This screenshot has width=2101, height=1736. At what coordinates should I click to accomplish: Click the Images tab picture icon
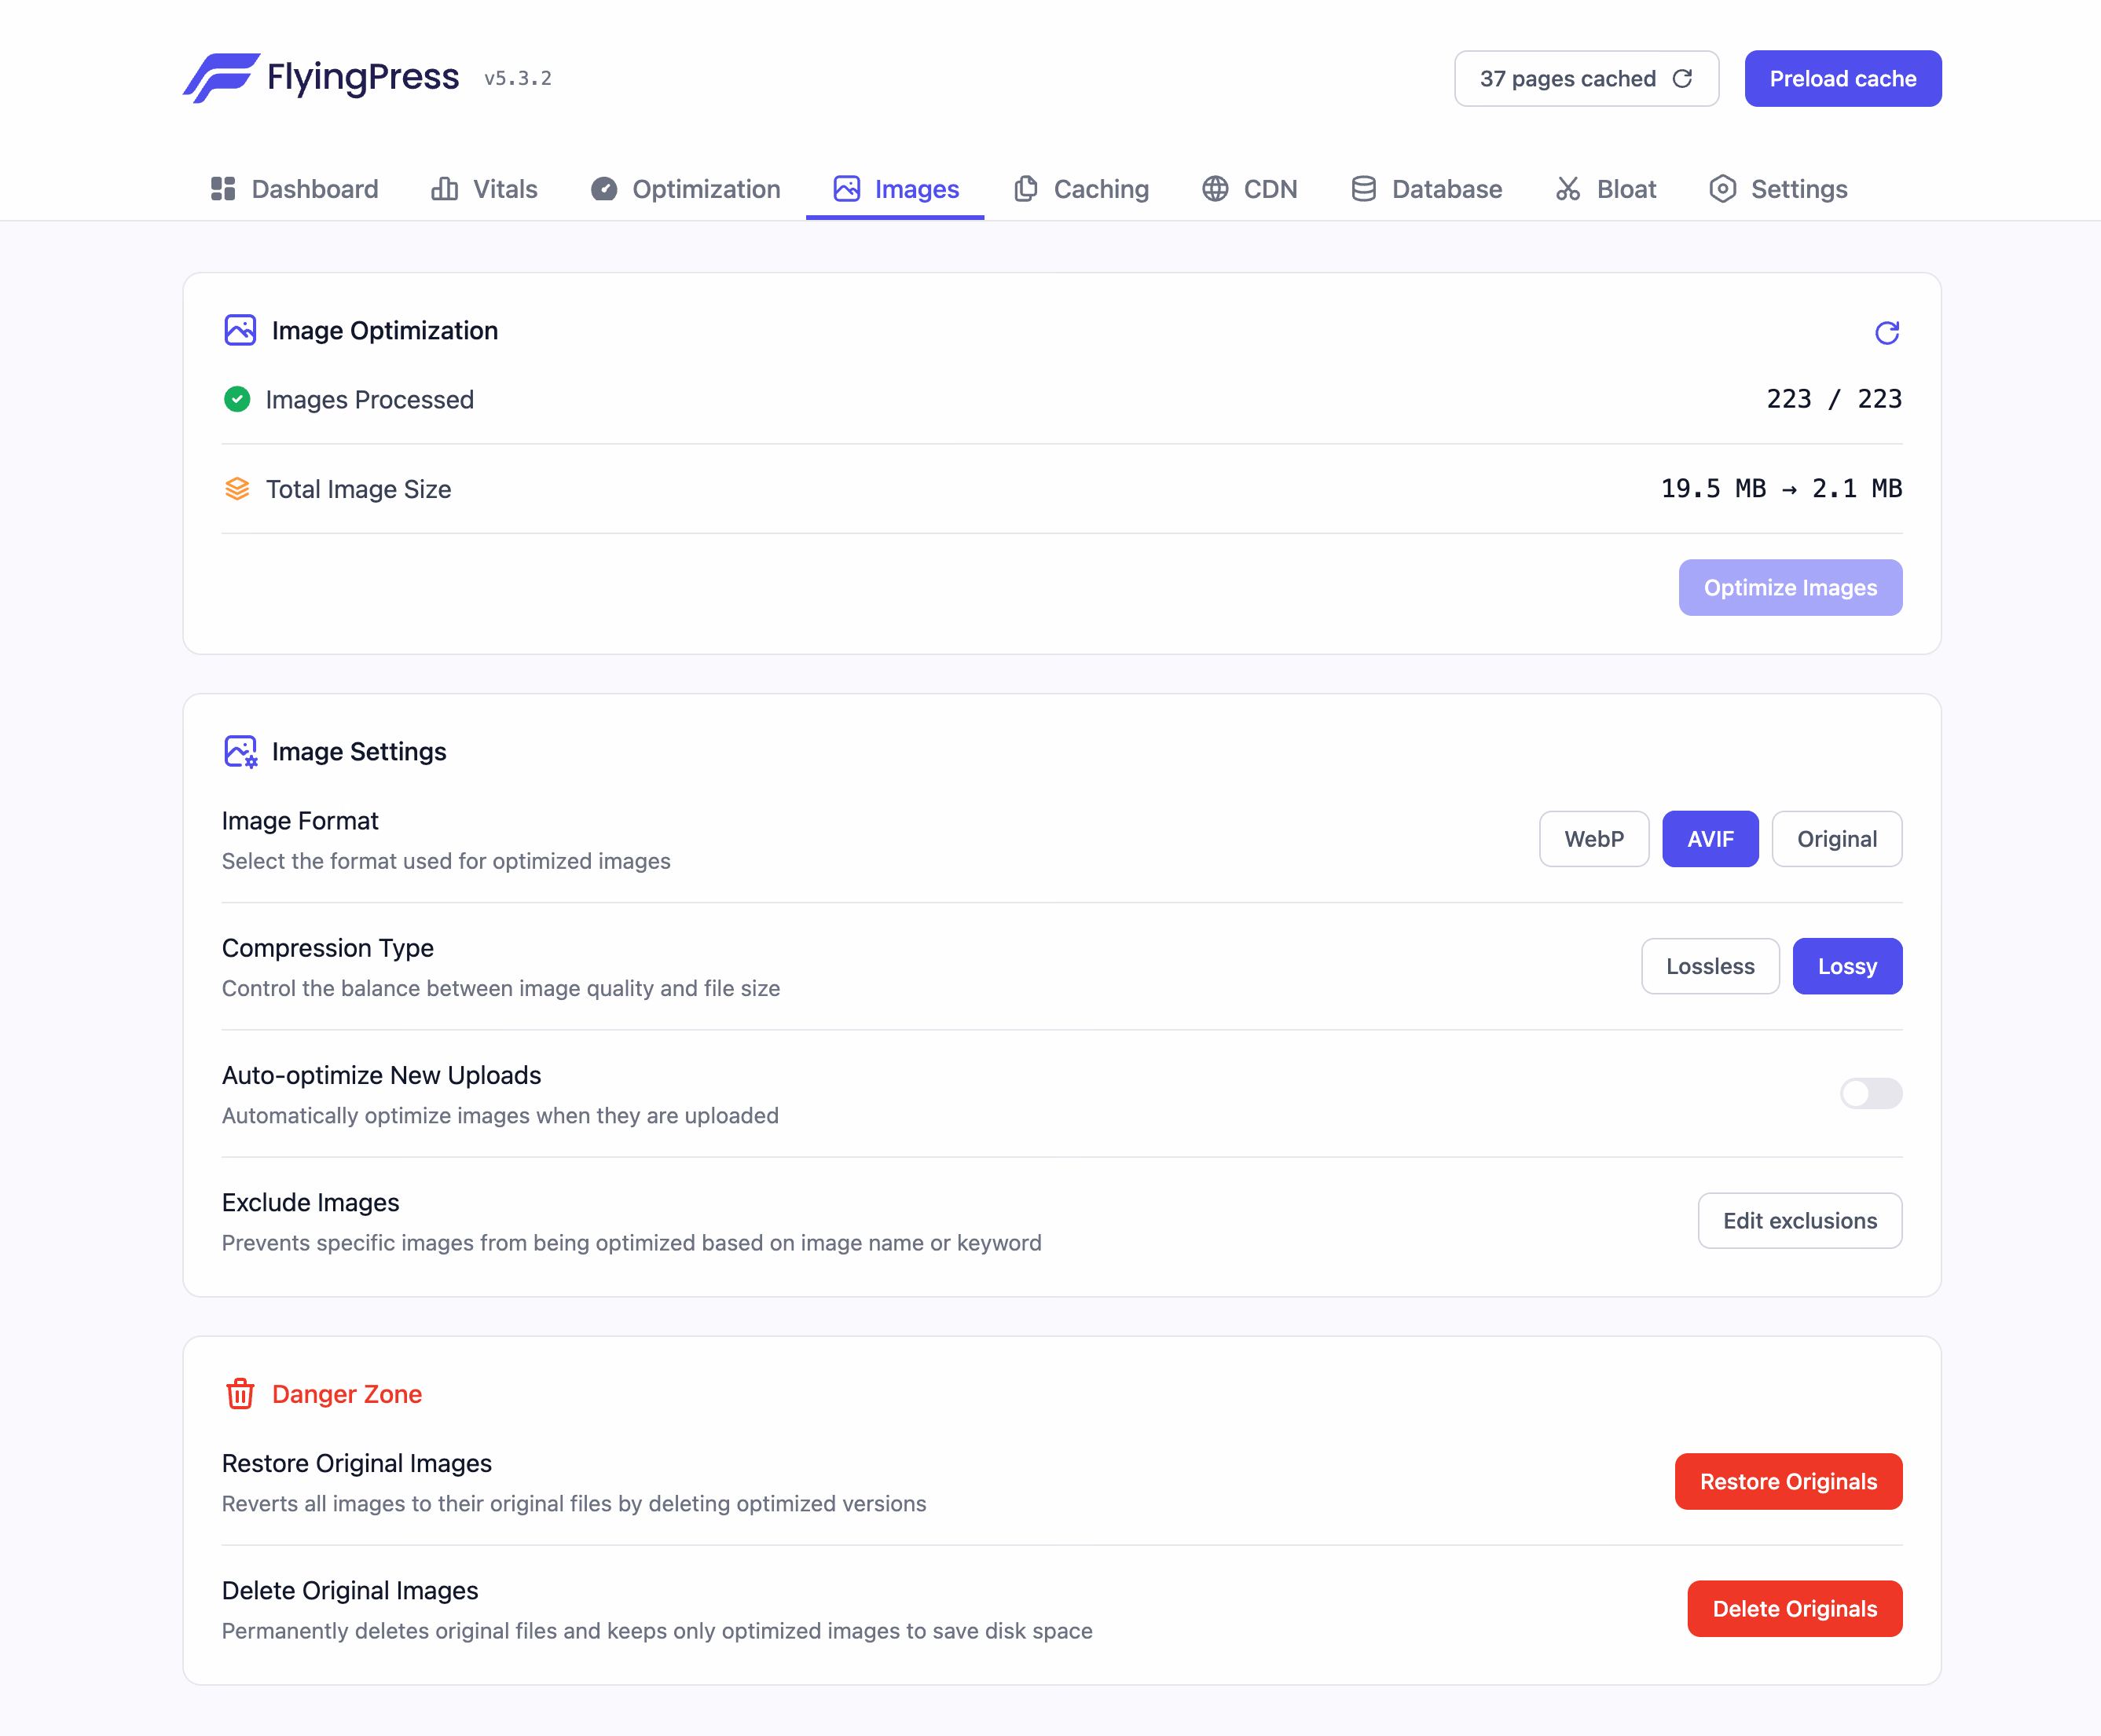[847, 189]
